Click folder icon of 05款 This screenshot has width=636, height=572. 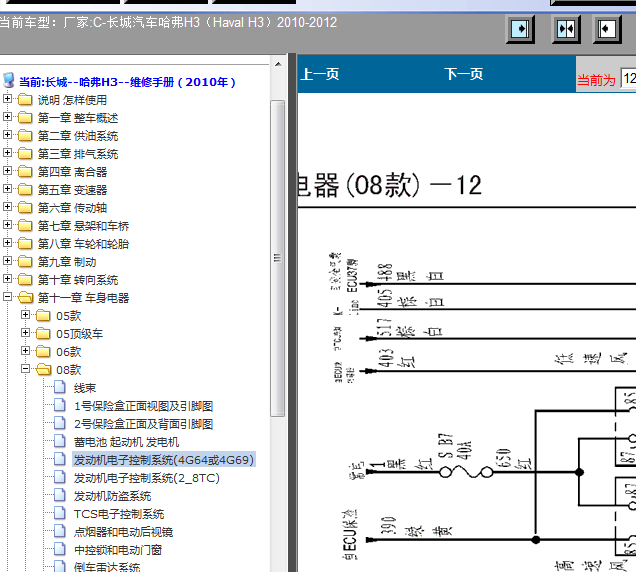(x=43, y=315)
